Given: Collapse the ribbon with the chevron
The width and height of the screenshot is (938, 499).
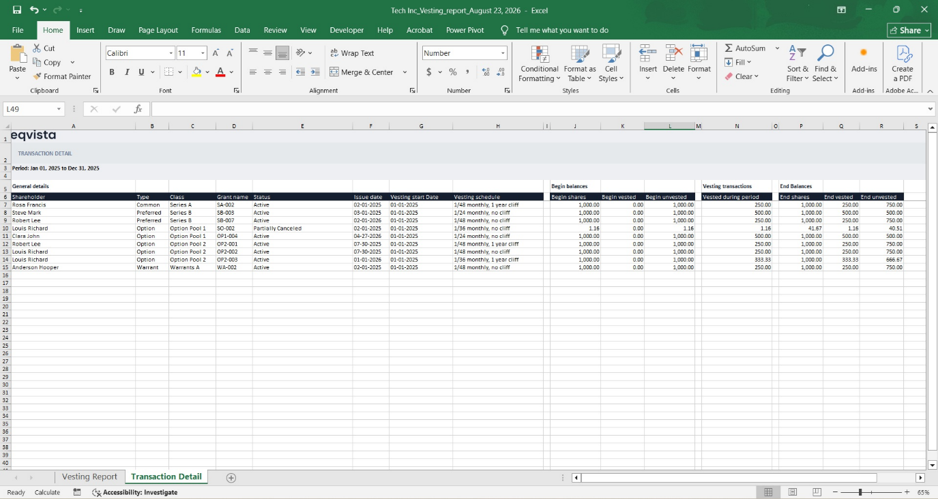Looking at the screenshot, I should tap(930, 91).
